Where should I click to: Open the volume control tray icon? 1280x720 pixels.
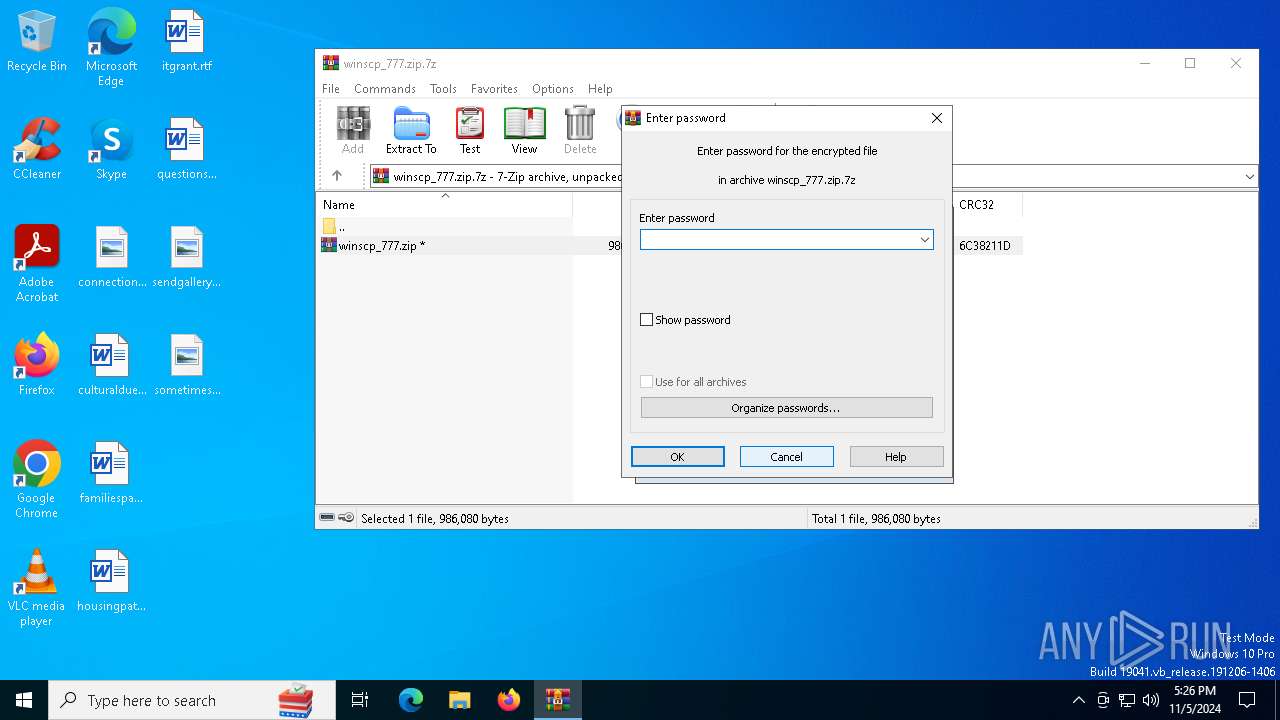point(1151,700)
